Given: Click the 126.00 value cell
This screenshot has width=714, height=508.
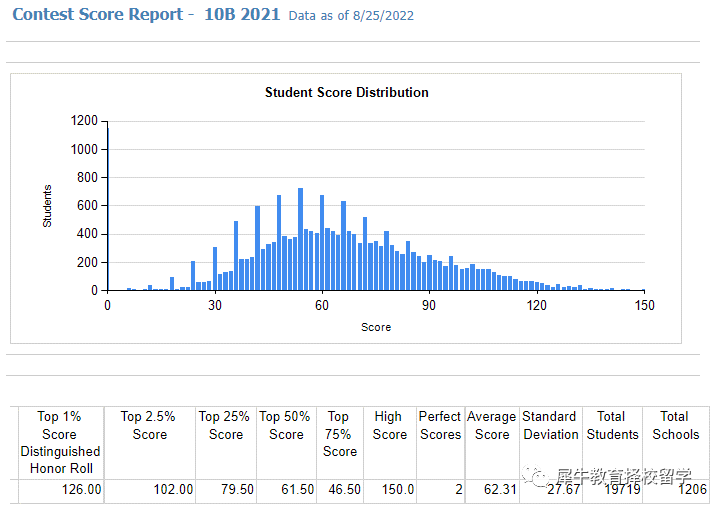Looking at the screenshot, I should 81,490.
